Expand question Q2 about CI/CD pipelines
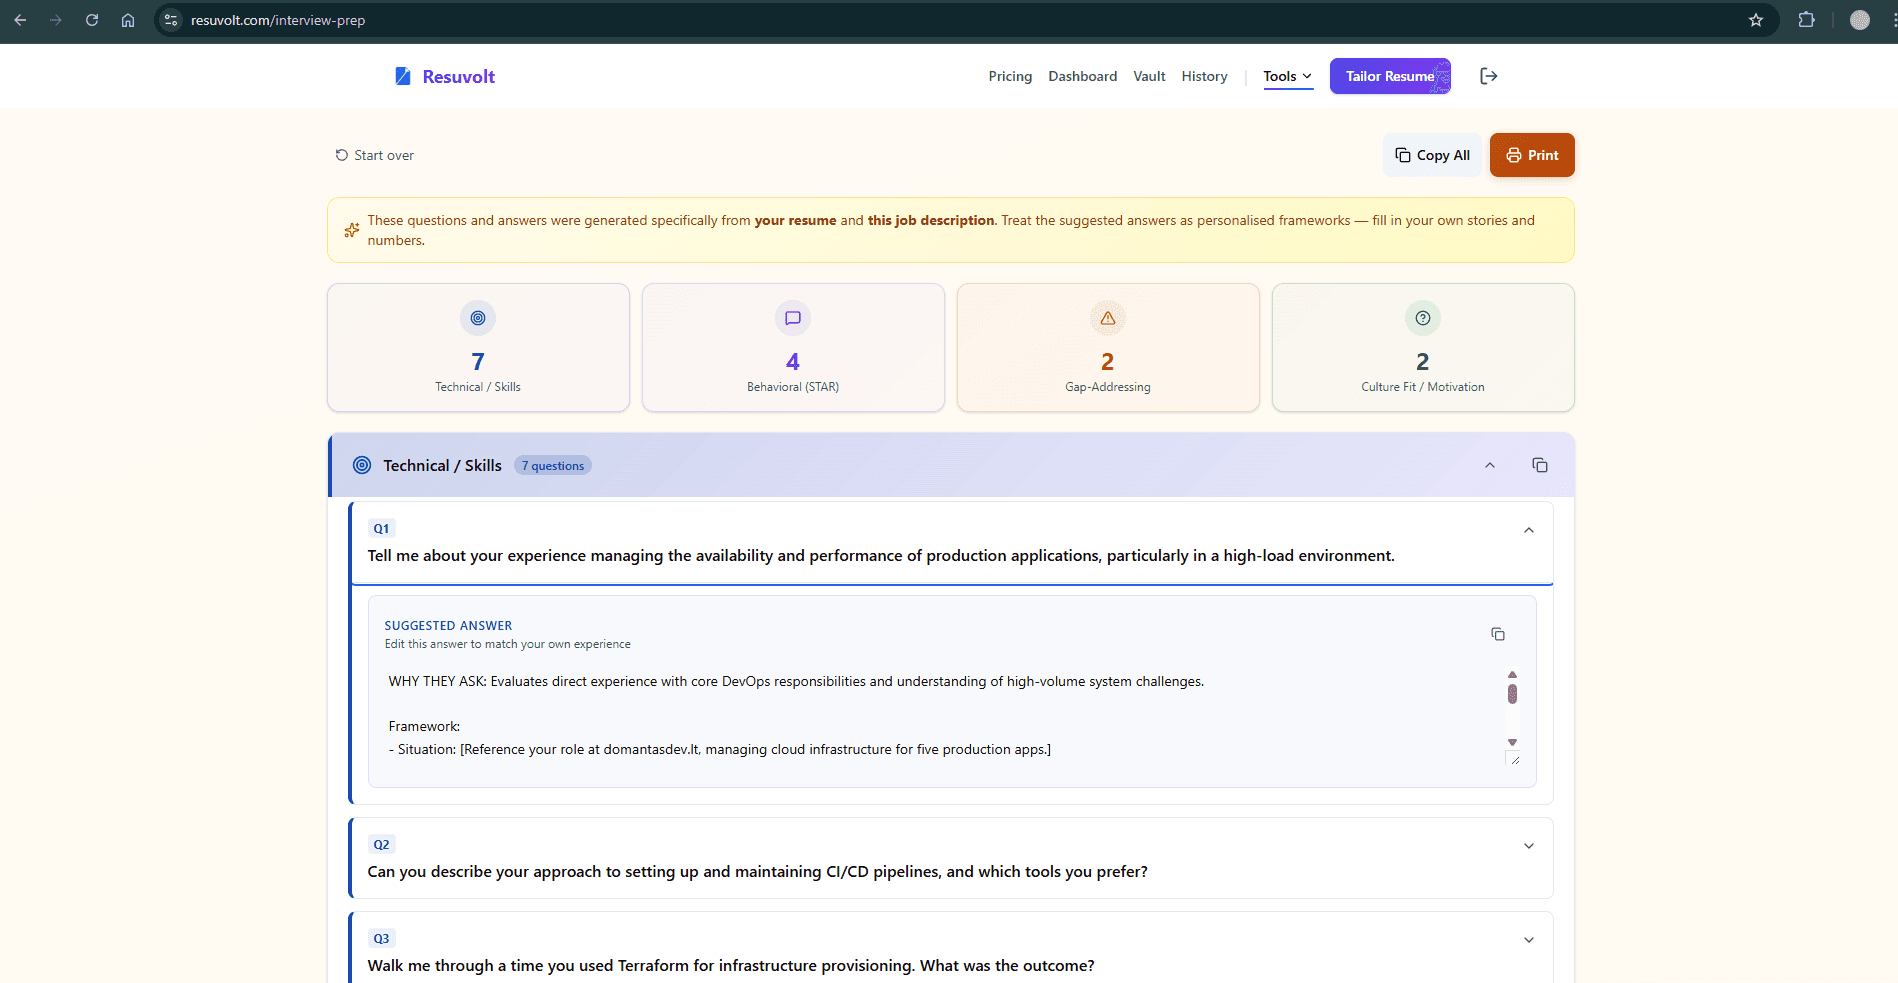1898x983 pixels. tap(1527, 845)
